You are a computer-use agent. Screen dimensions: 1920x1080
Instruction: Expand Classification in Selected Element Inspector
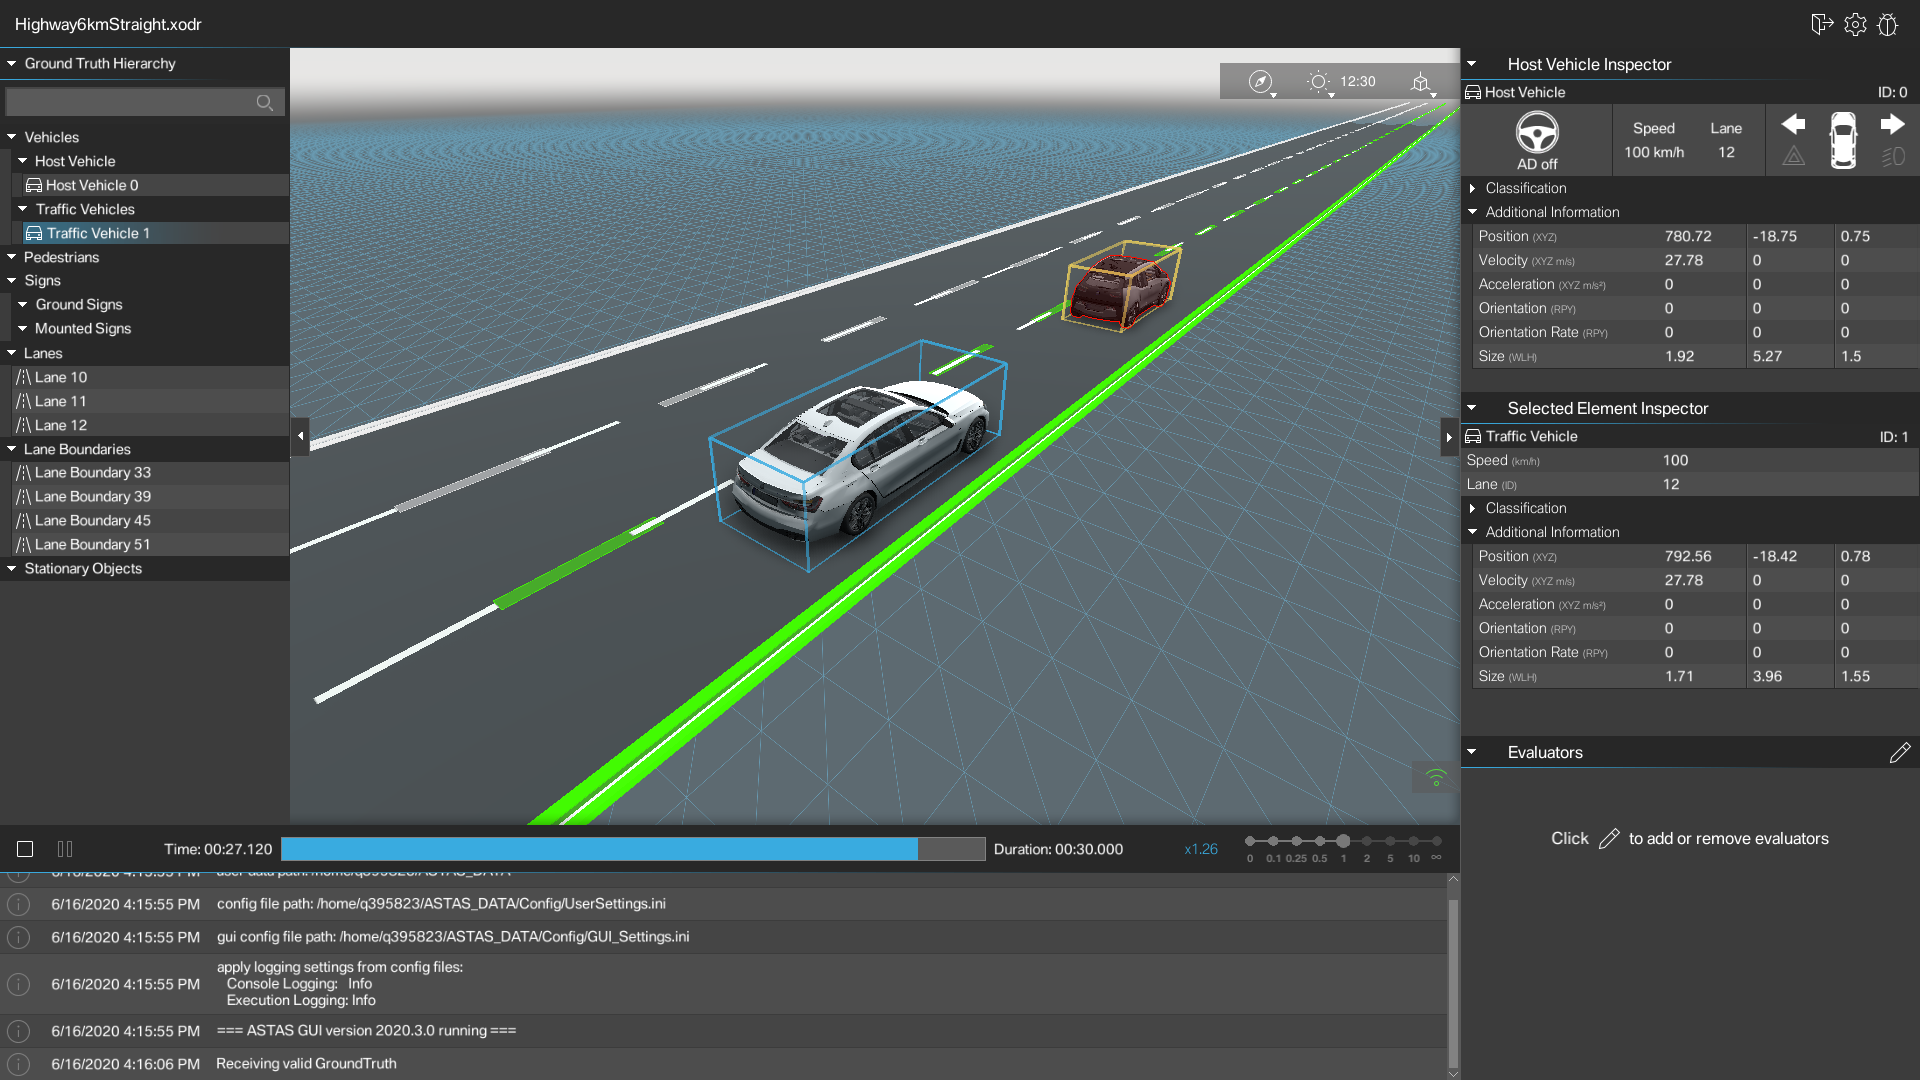[x=1474, y=508]
